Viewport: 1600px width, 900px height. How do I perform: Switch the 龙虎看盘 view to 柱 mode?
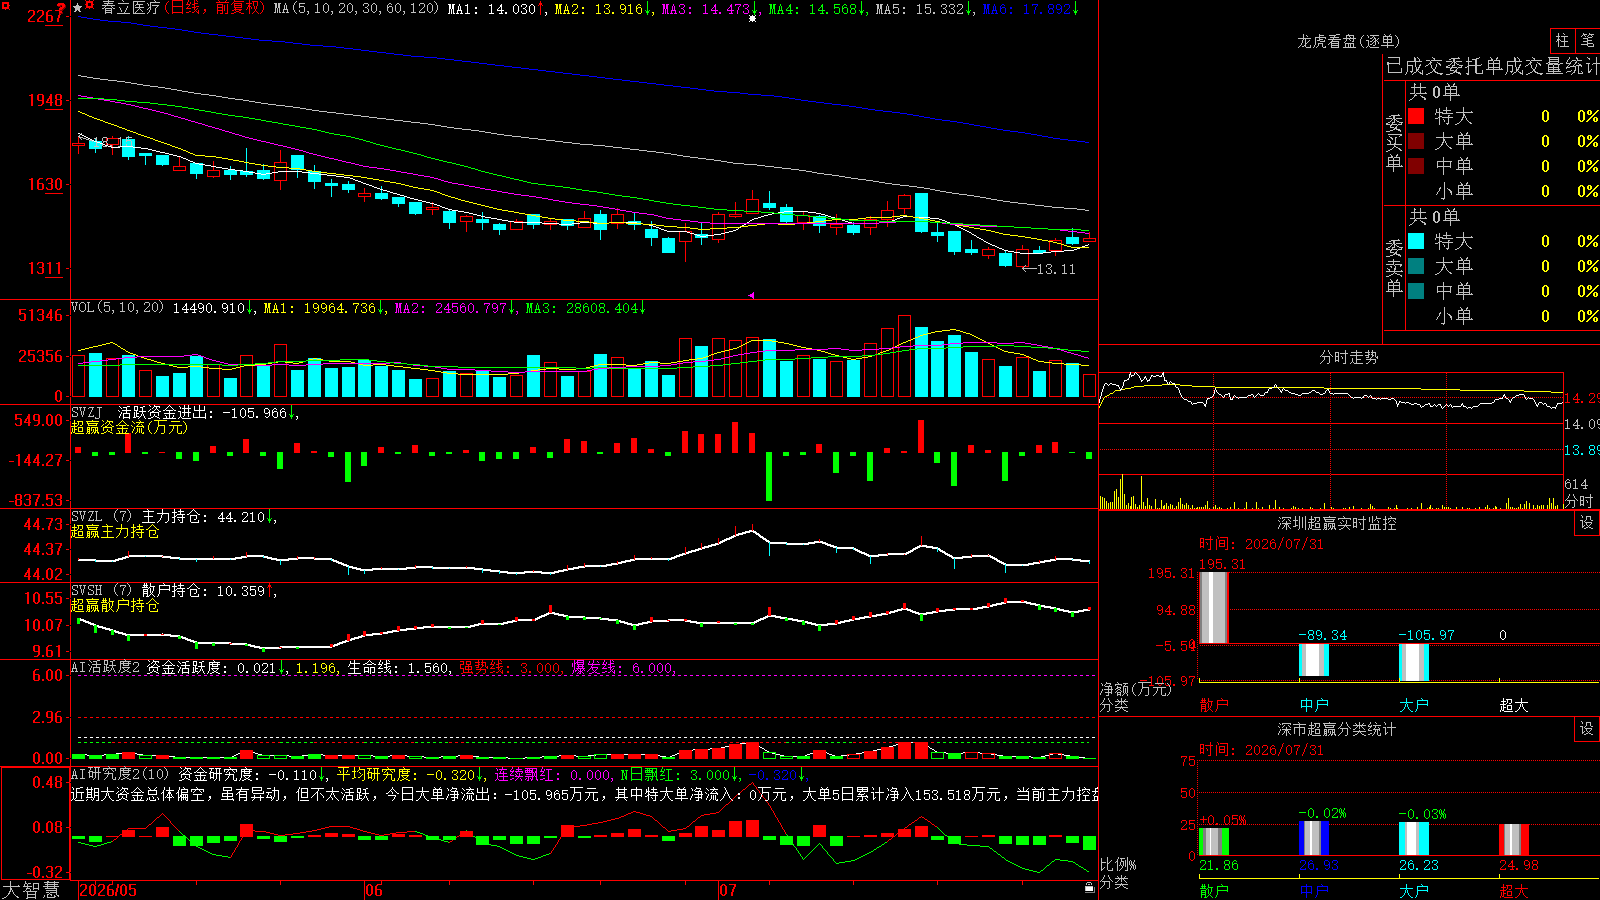point(1562,41)
